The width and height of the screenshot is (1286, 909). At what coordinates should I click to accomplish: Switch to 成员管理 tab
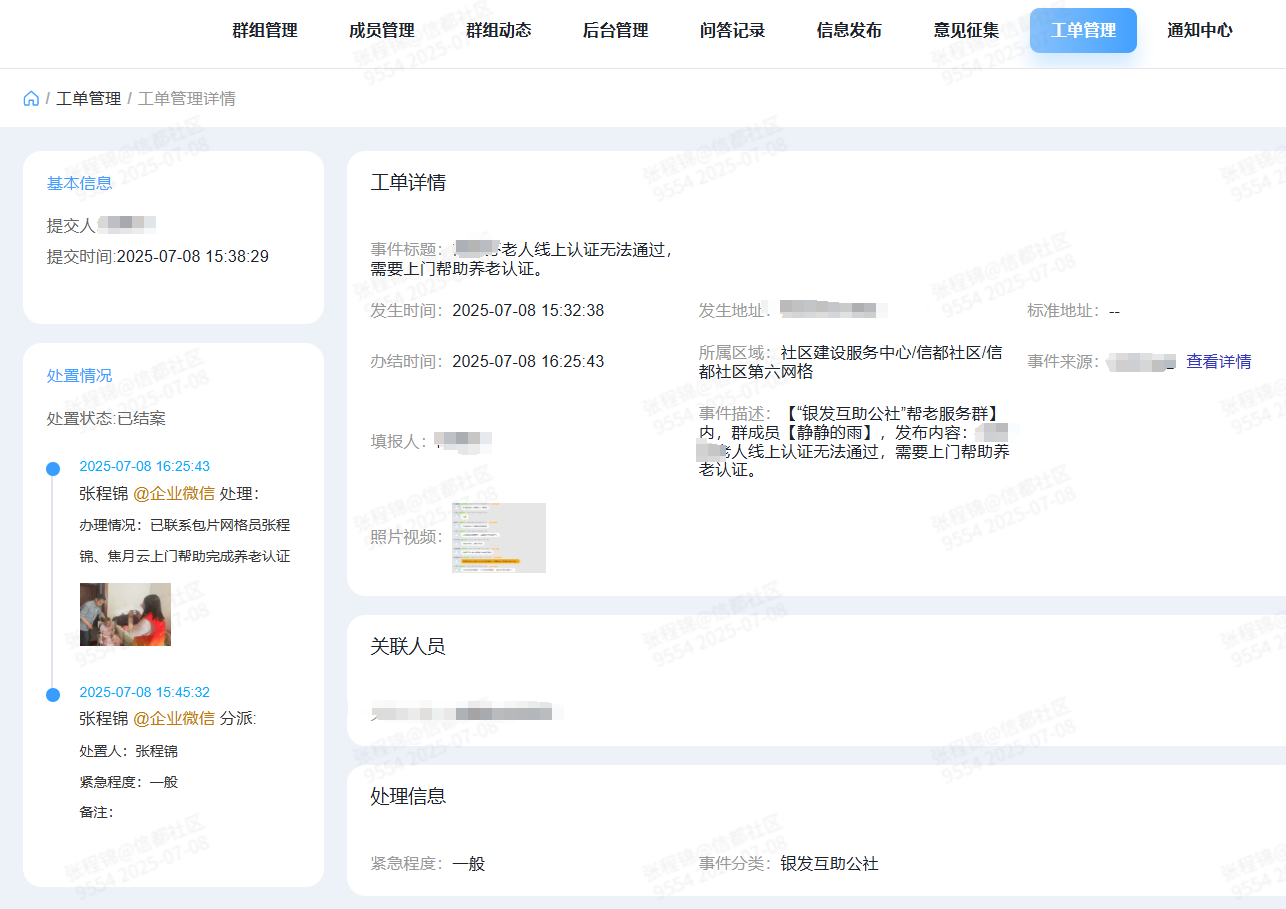382,30
